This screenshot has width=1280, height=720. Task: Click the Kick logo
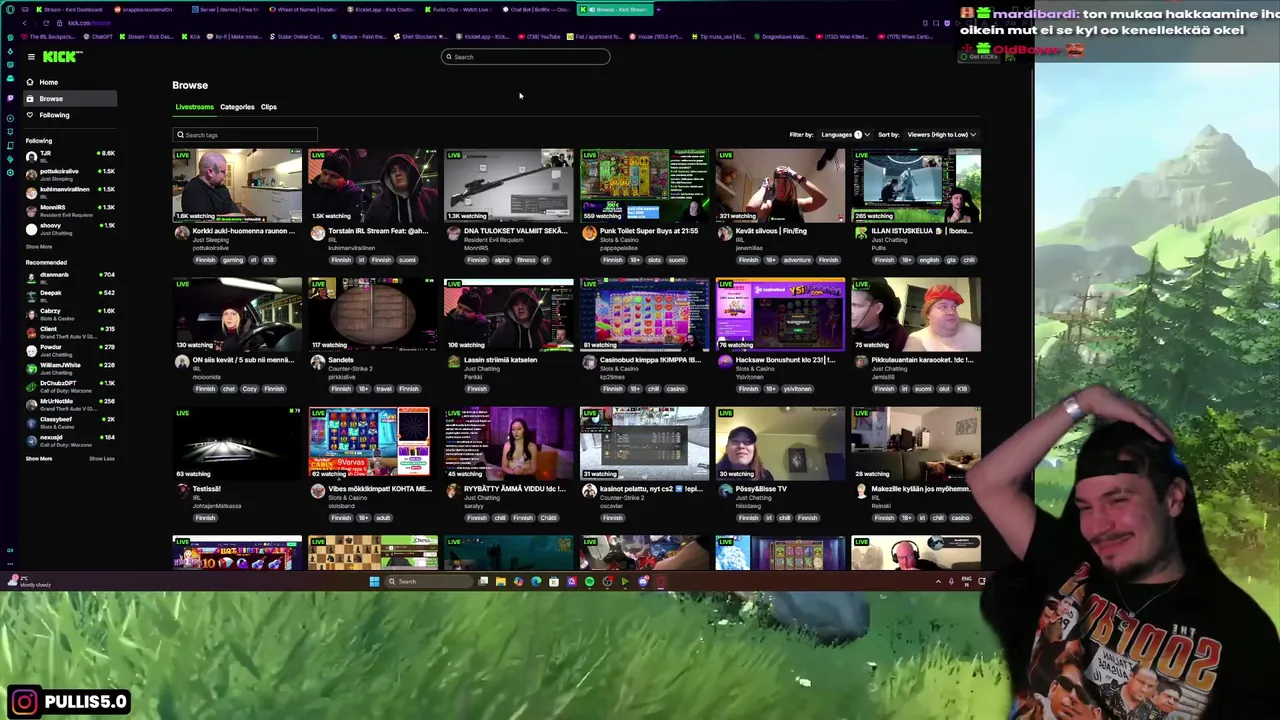click(62, 57)
